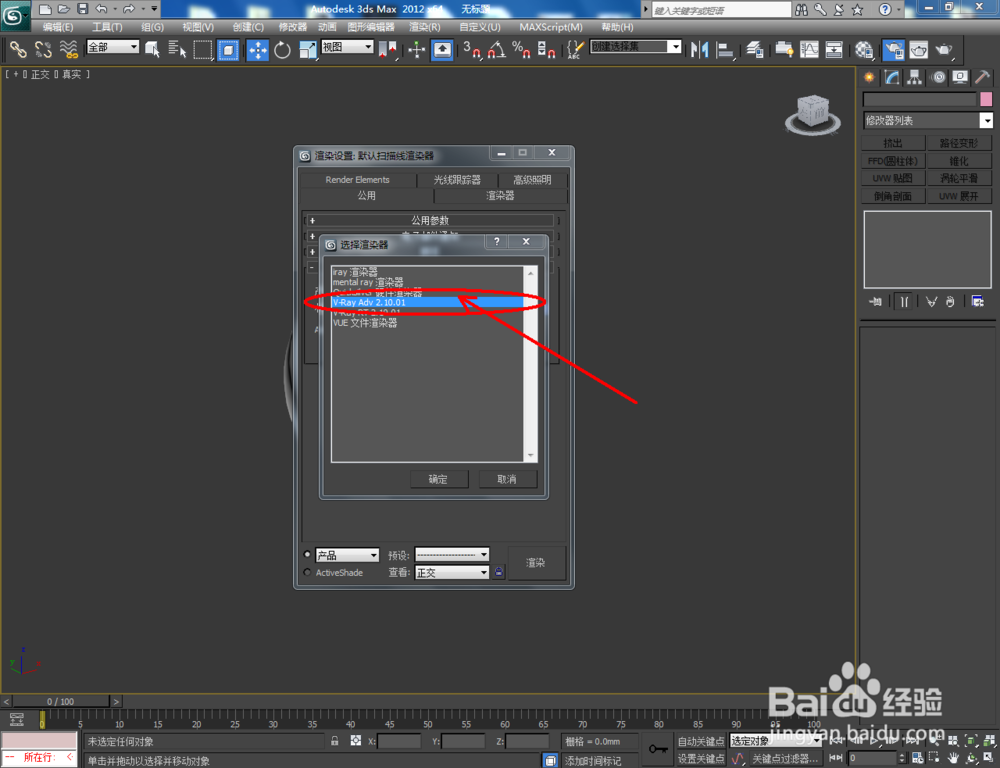Open the 修改器列表 modifier list dropdown

[928, 121]
